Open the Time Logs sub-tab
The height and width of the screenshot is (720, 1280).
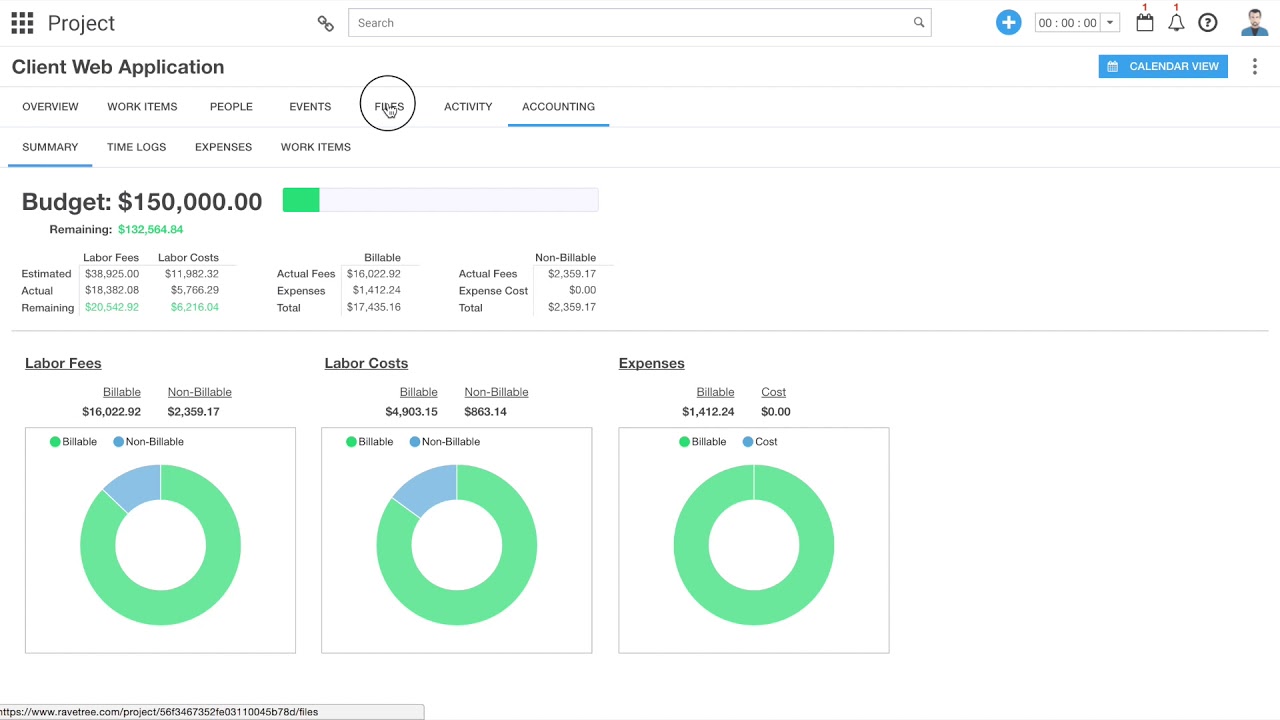pos(136,147)
